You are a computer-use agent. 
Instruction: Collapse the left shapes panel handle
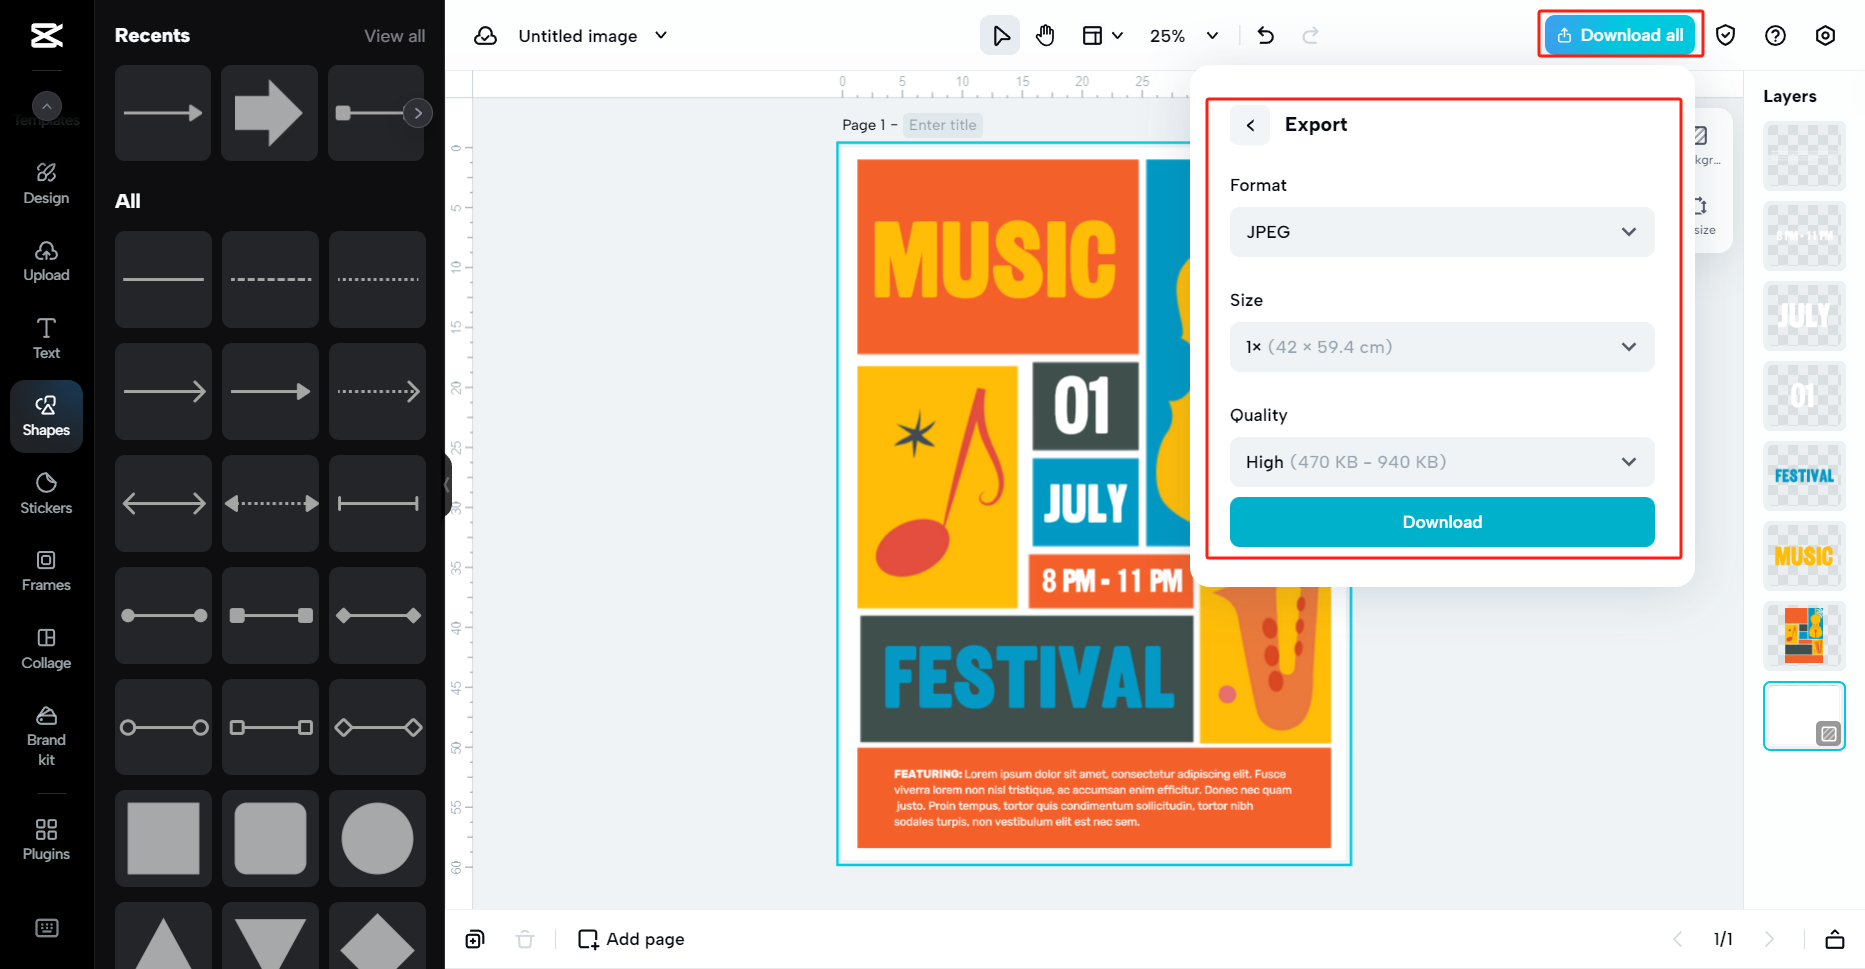coord(447,485)
